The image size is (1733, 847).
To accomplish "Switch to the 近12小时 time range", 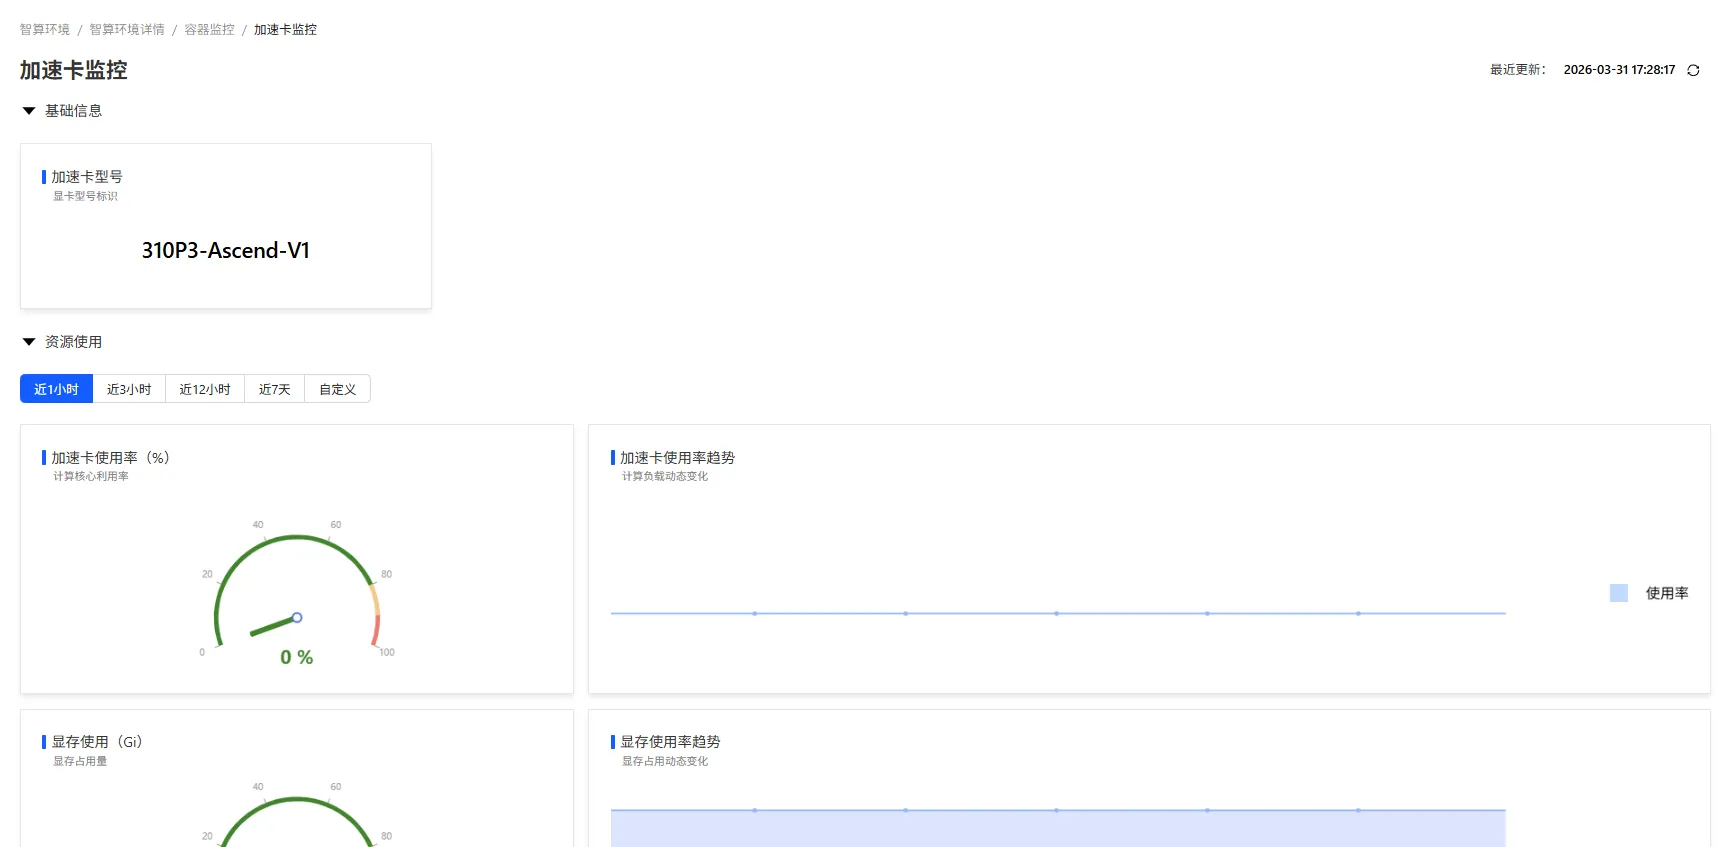I will point(205,389).
